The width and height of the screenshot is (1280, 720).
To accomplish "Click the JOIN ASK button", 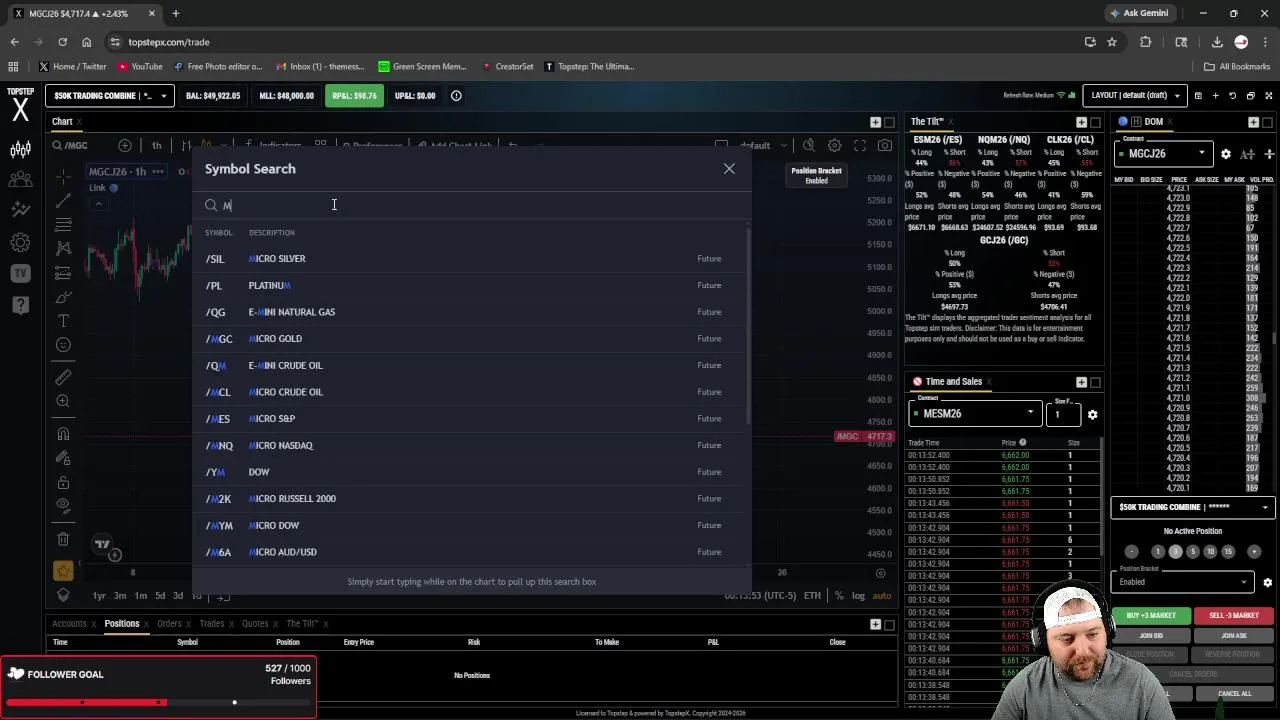I will (x=1234, y=636).
